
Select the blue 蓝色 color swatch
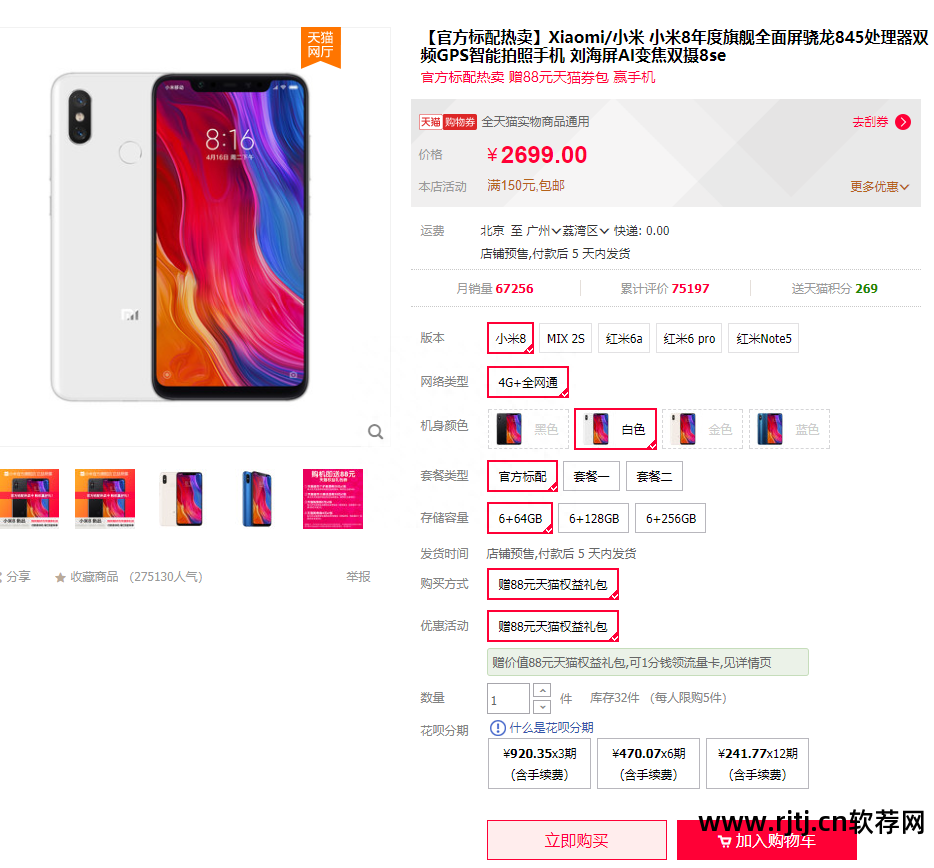[789, 429]
